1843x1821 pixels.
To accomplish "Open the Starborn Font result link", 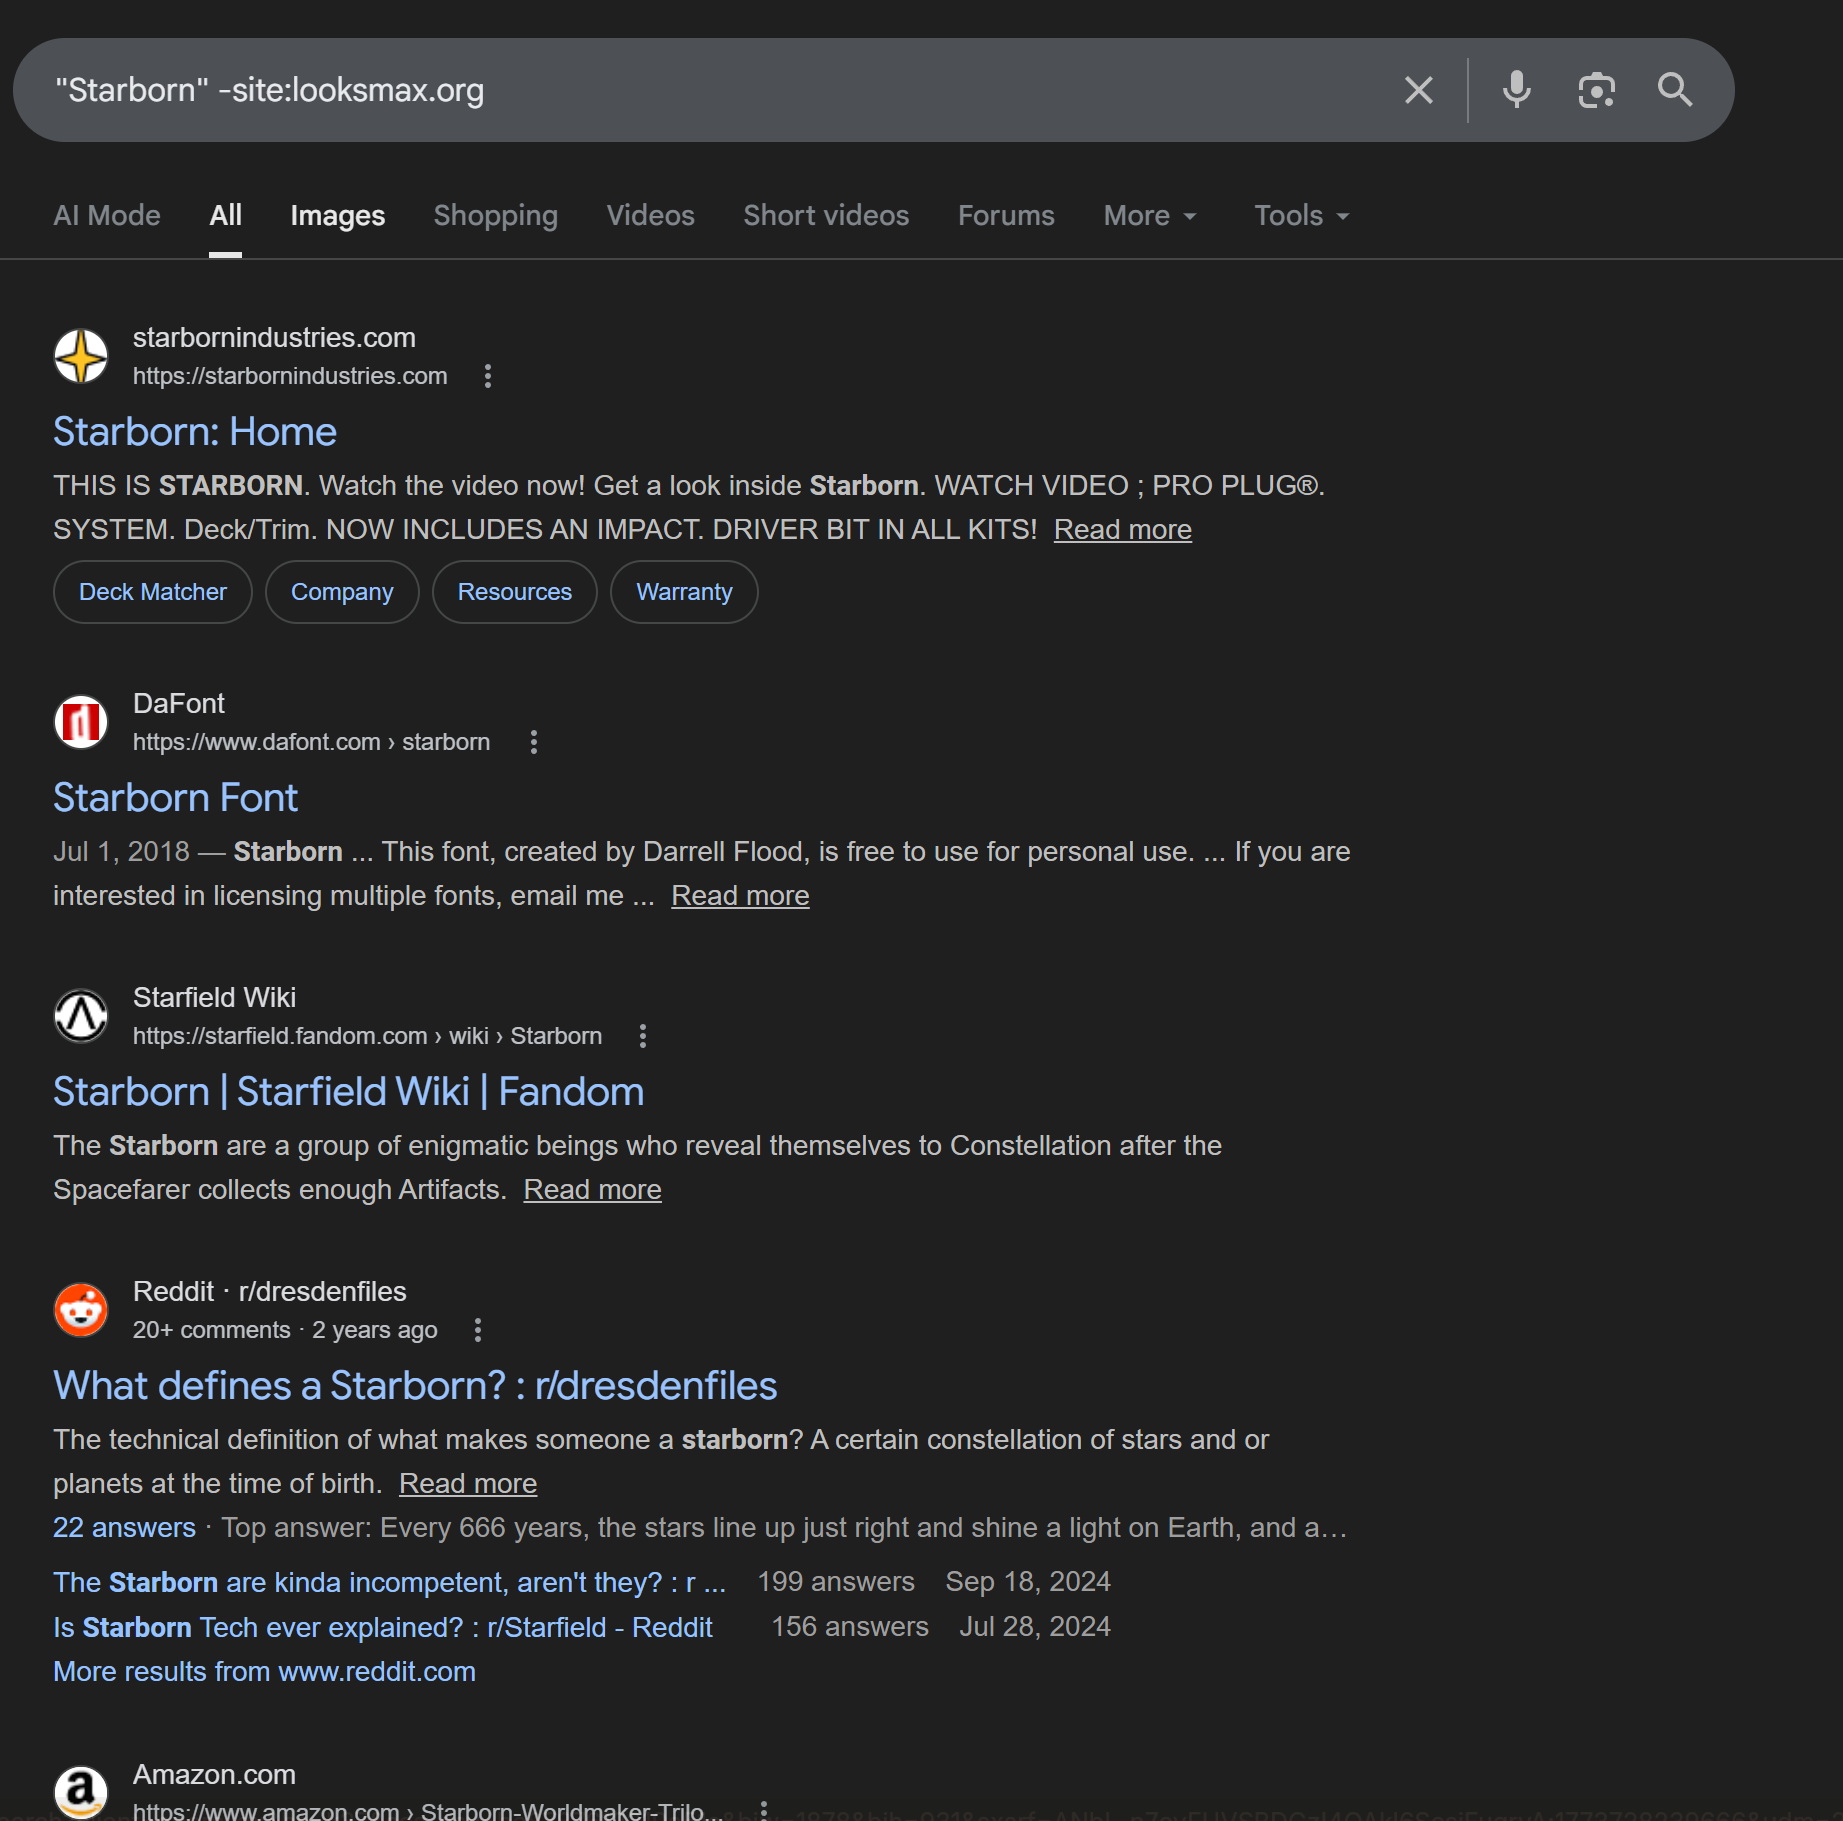I will coord(175,798).
